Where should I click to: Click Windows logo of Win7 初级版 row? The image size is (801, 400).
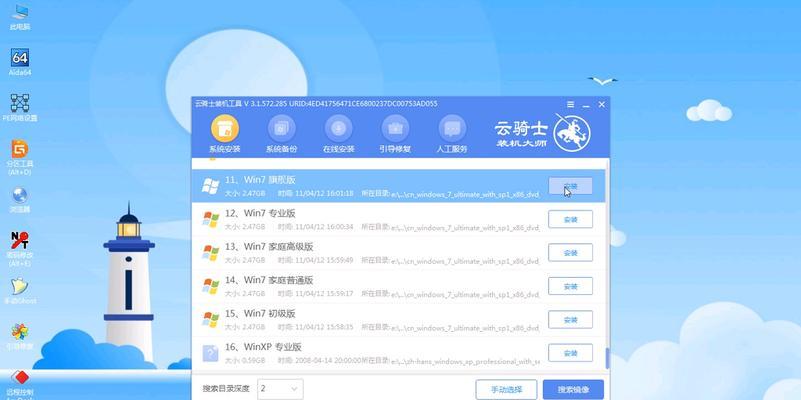tap(210, 320)
